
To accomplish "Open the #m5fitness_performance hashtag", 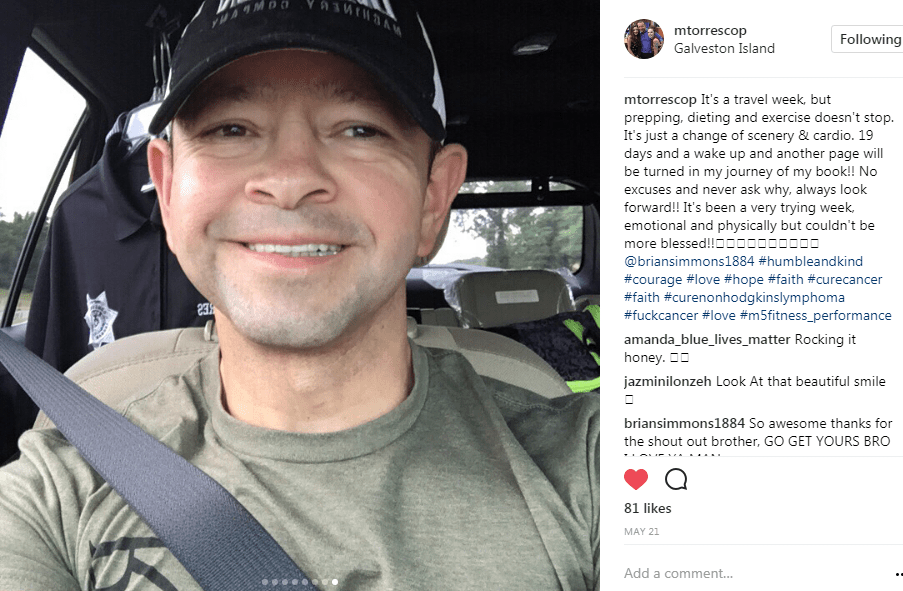I will [815, 316].
